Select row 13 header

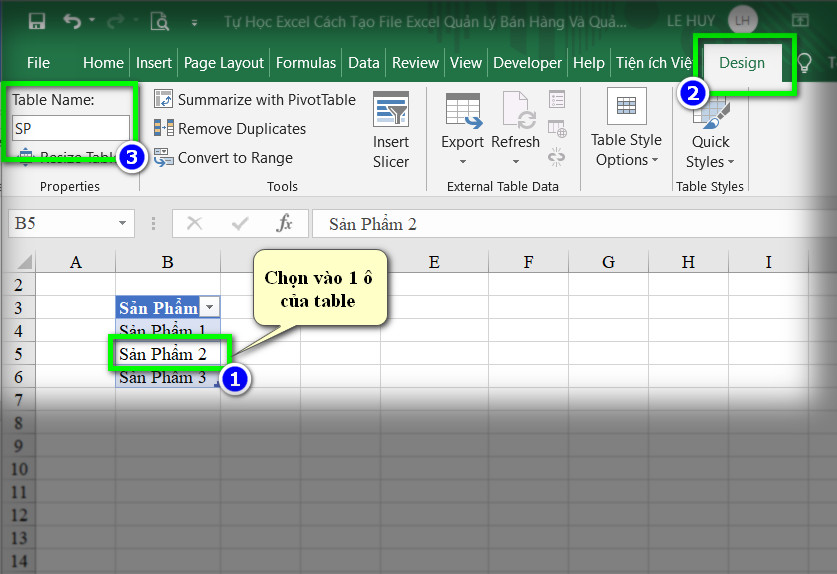coord(18,538)
